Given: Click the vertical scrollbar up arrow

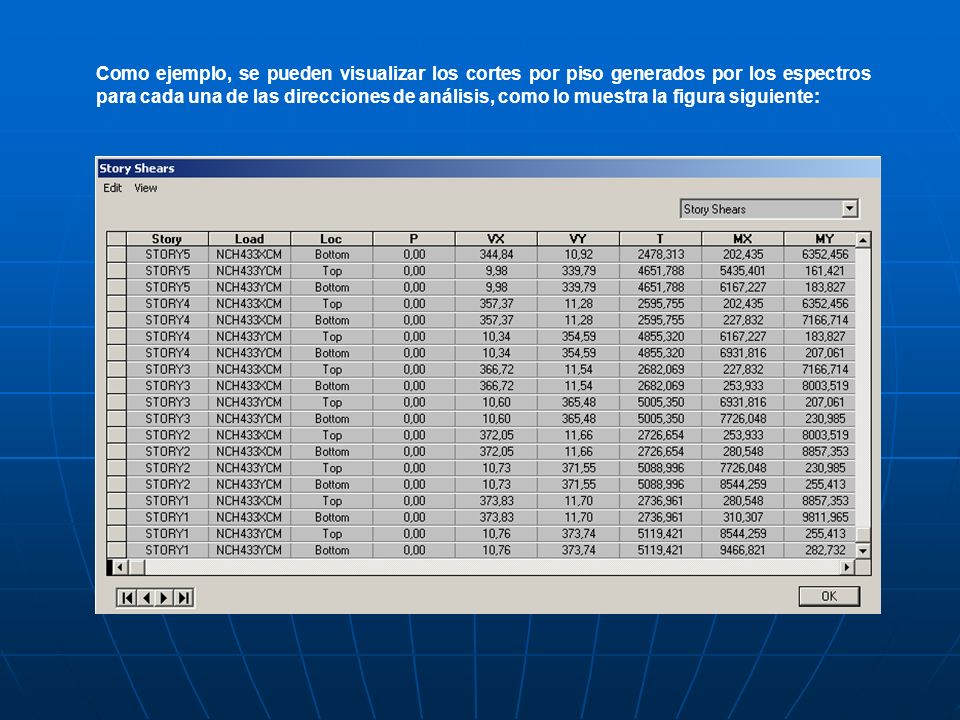Looking at the screenshot, I should 863,240.
